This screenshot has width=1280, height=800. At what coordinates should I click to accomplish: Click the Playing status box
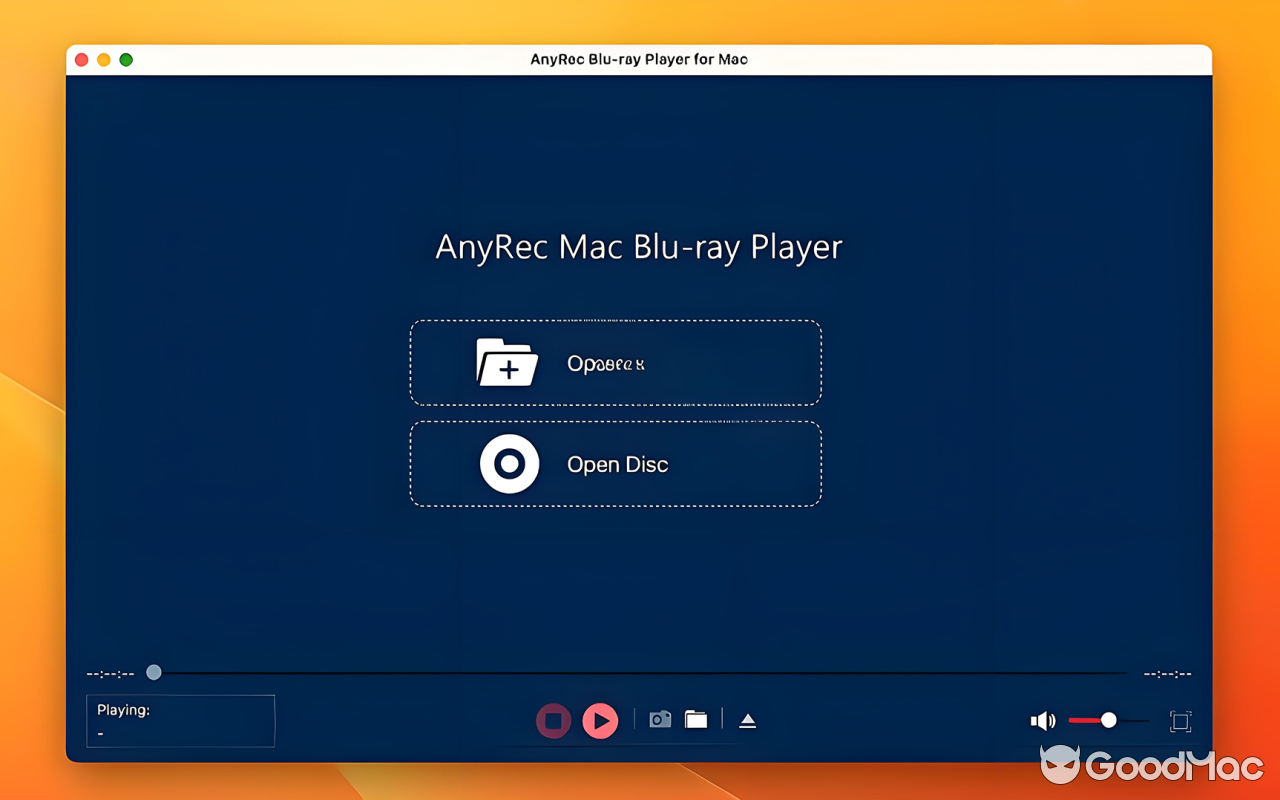pyautogui.click(x=180, y=720)
